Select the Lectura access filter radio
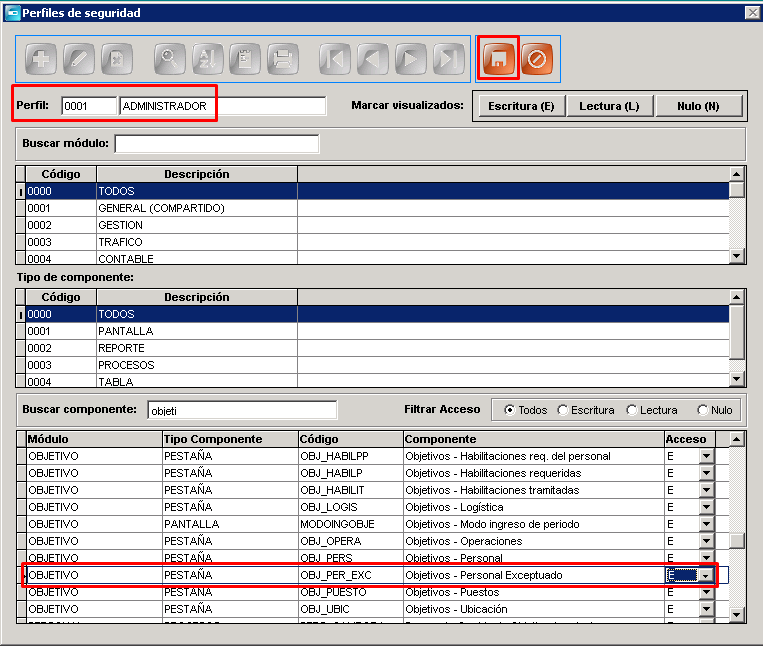 click(x=632, y=410)
